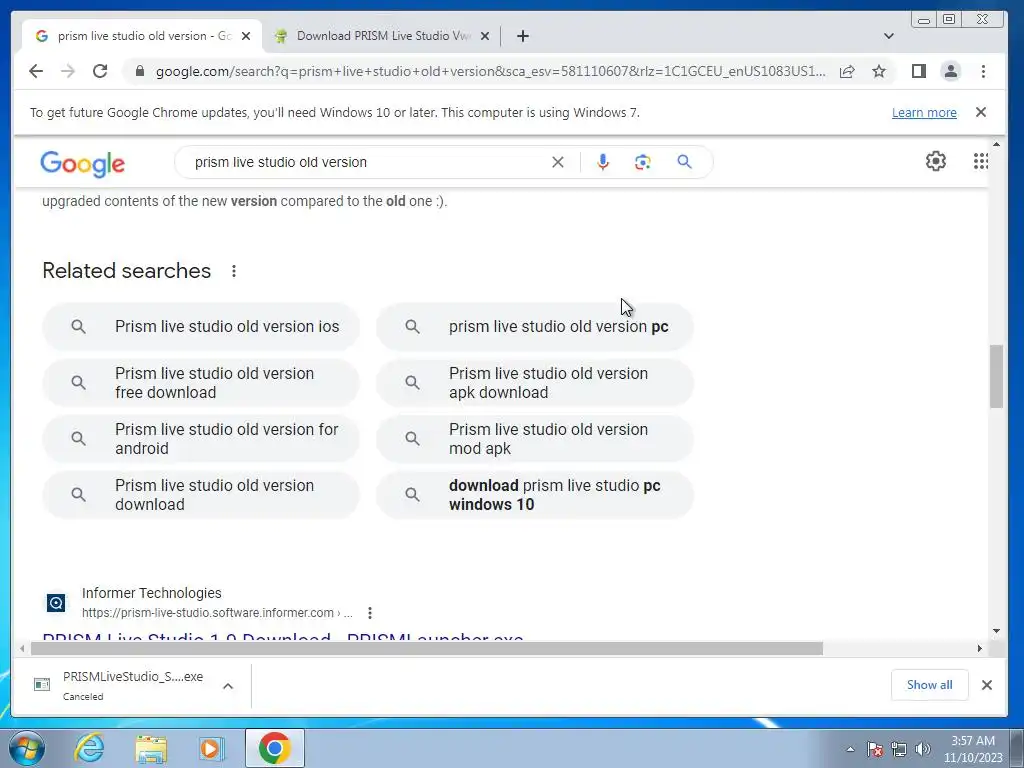
Task: Close the prism live studio old version tab
Action: click(x=246, y=36)
